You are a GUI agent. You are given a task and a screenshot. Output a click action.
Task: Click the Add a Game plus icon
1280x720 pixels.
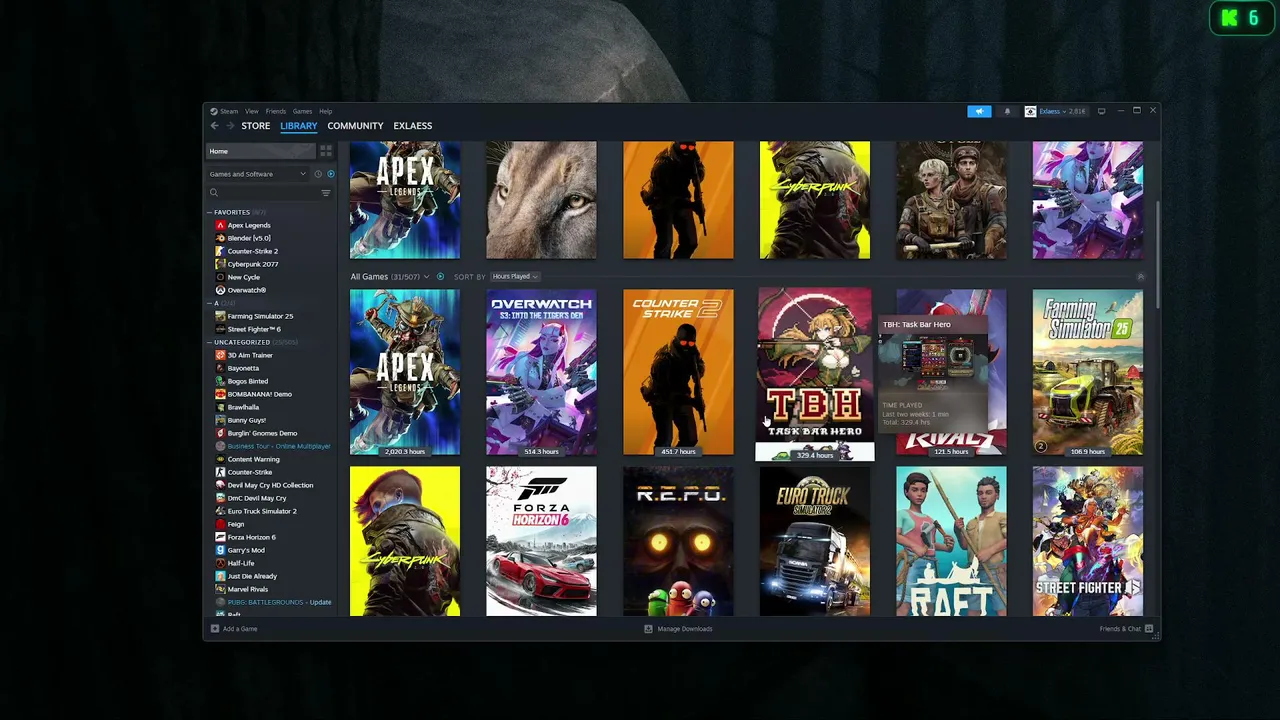(214, 629)
